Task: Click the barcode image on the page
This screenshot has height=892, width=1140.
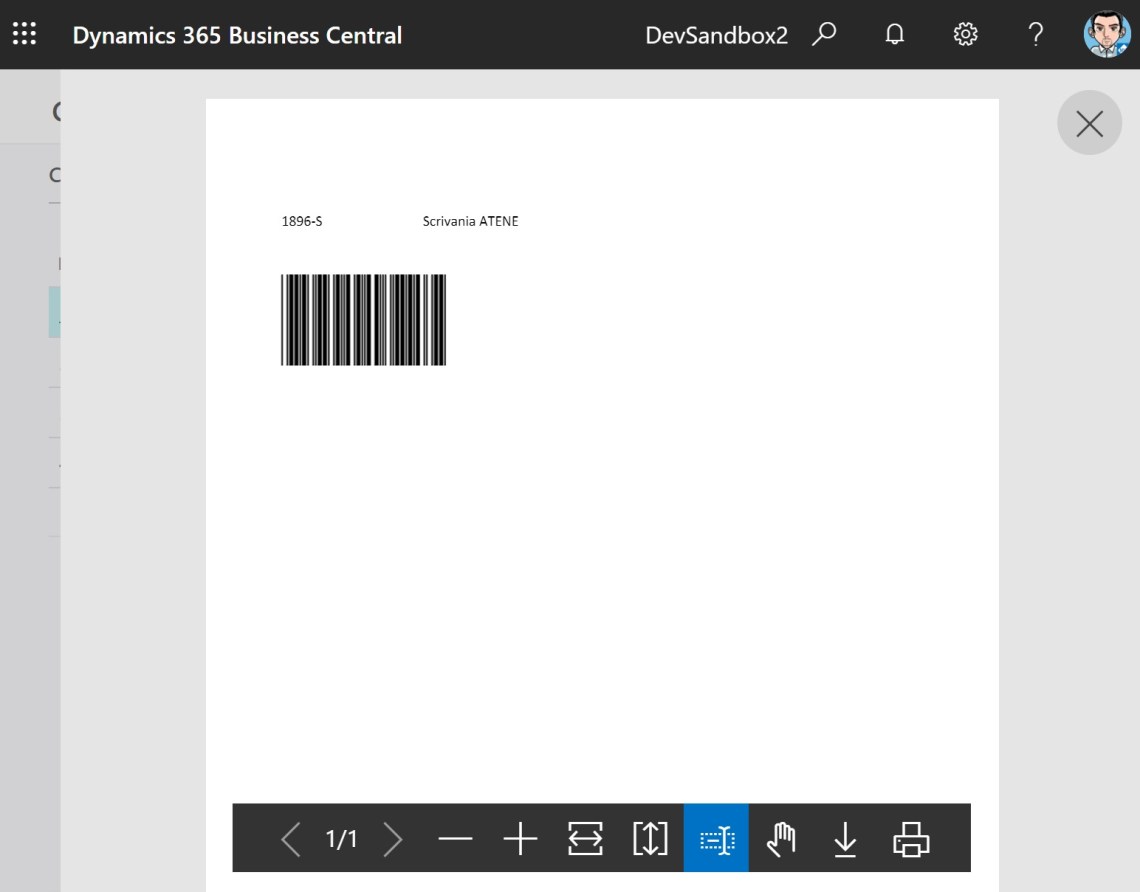Action: pos(363,318)
